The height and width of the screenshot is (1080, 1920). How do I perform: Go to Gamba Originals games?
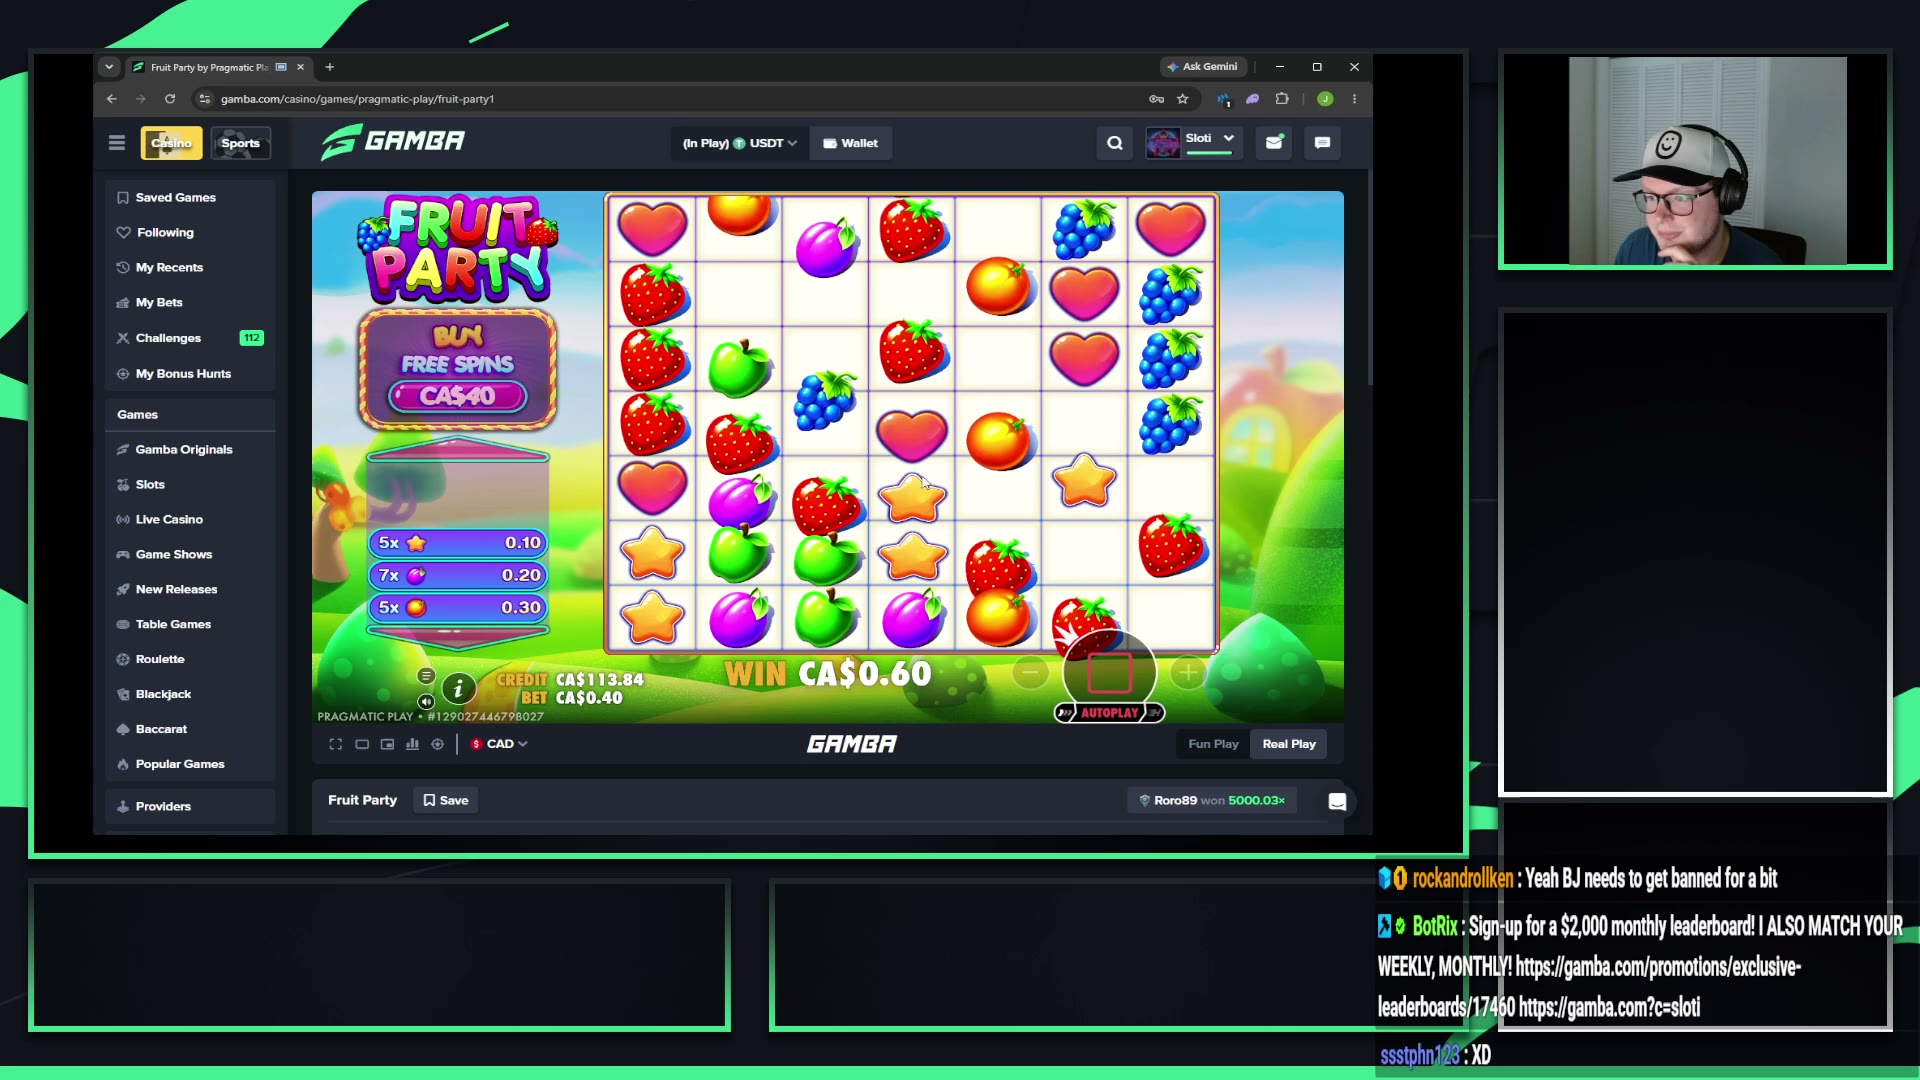coord(190,450)
